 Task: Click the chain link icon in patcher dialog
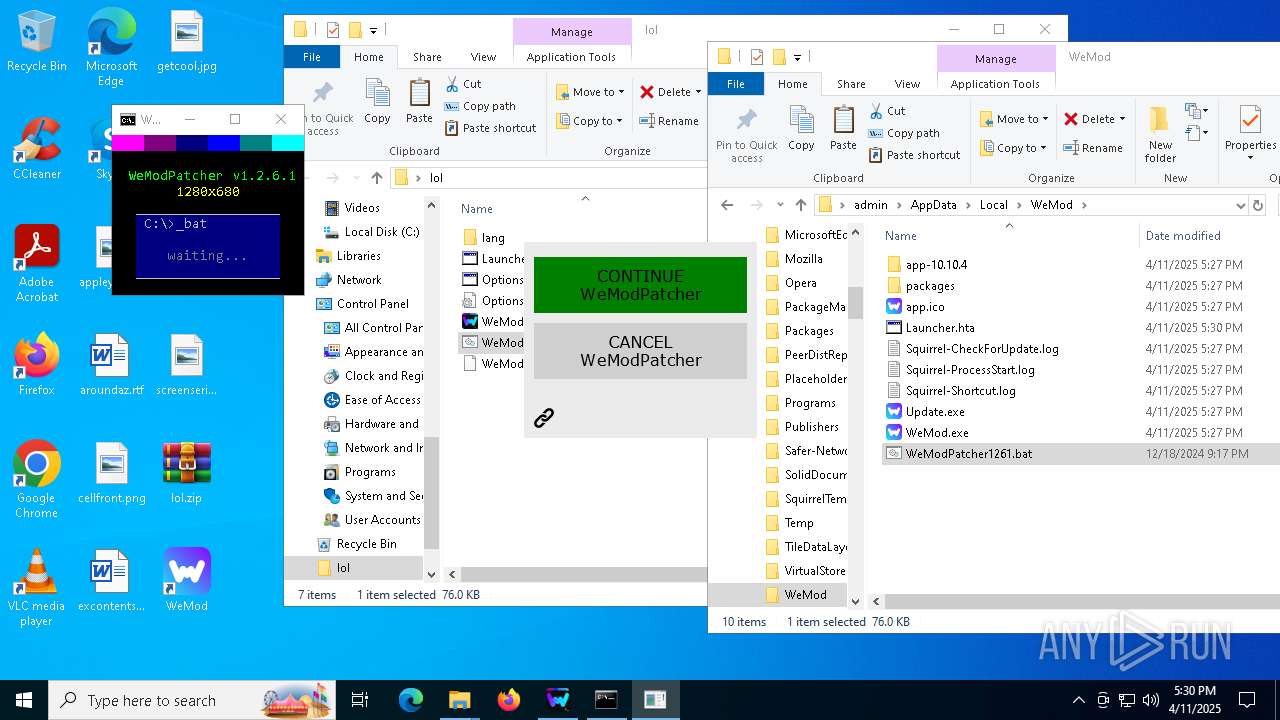[x=544, y=418]
